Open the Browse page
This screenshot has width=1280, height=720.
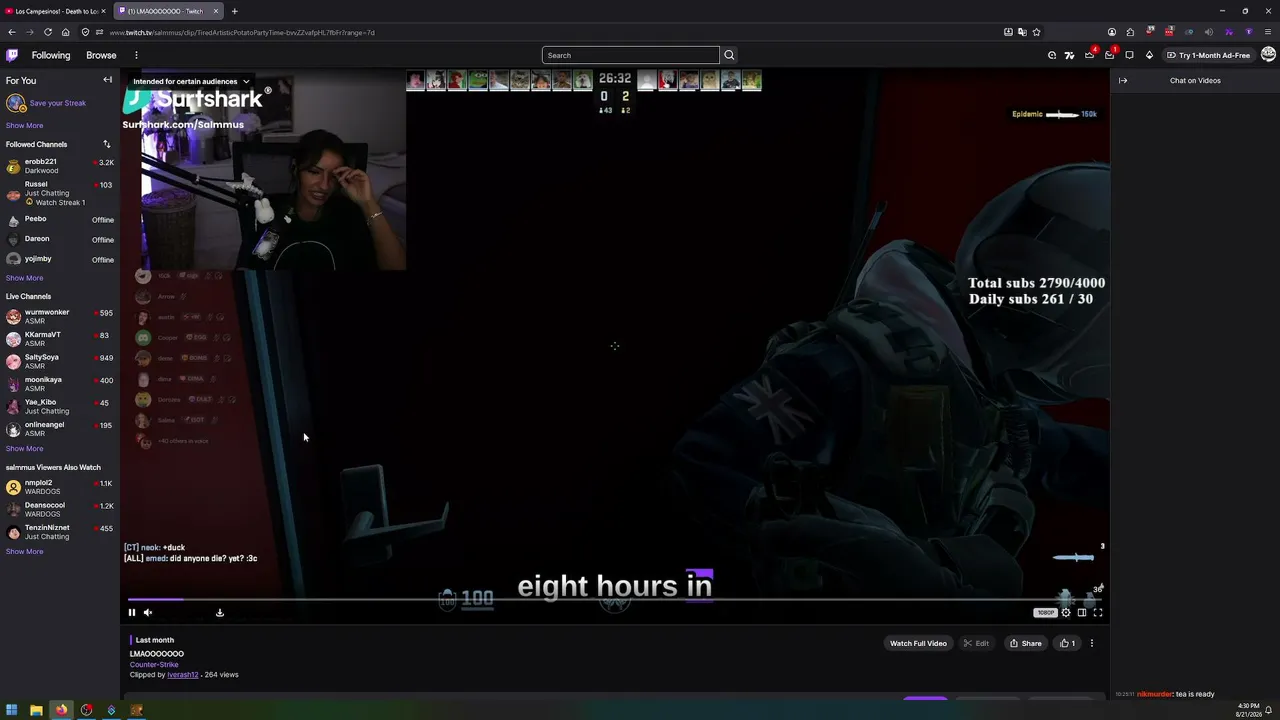point(101,55)
